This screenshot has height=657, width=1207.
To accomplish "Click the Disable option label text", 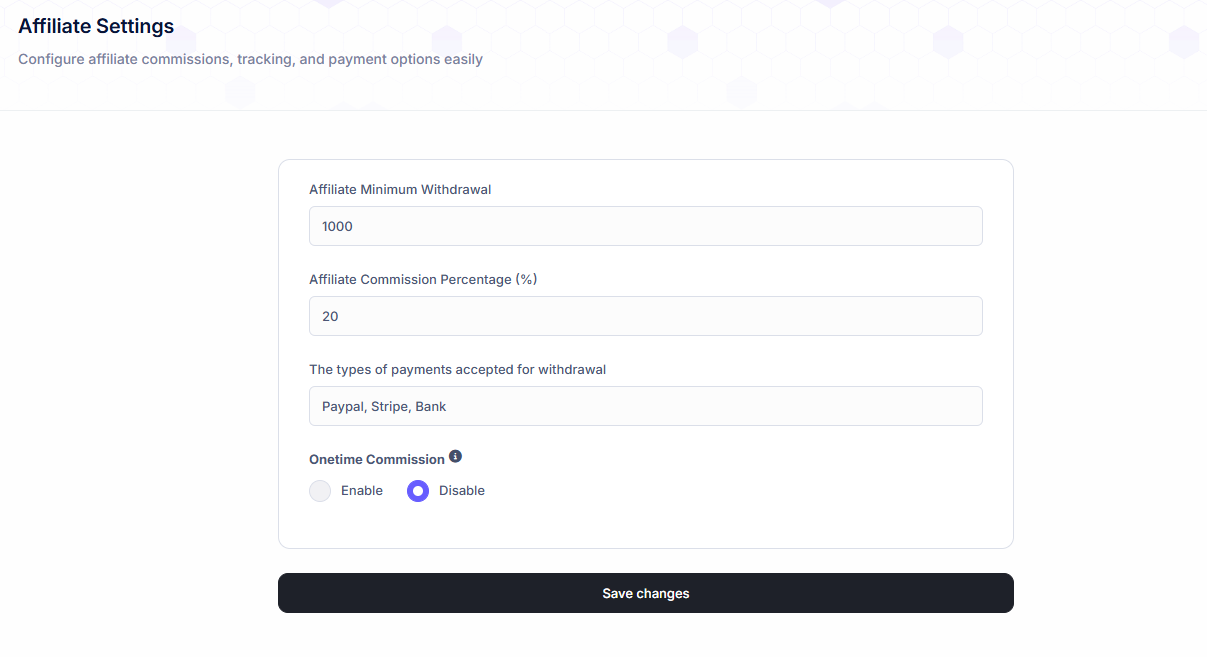I will tap(462, 491).
